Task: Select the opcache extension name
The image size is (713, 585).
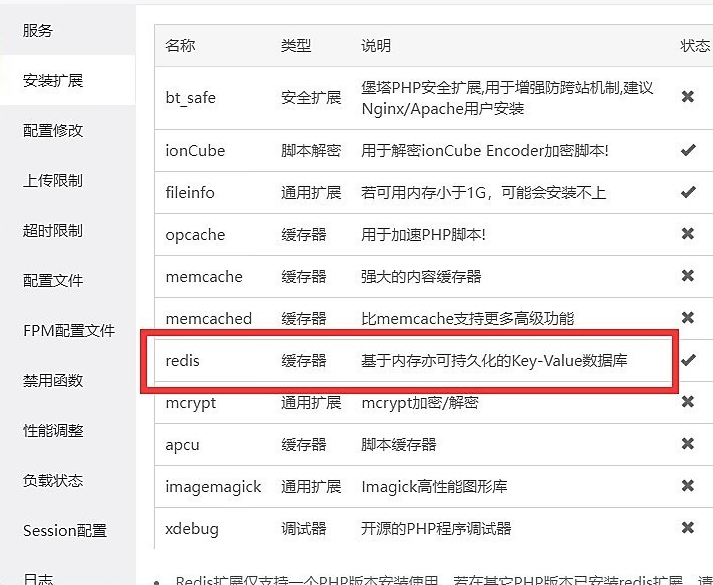Action: click(x=195, y=235)
